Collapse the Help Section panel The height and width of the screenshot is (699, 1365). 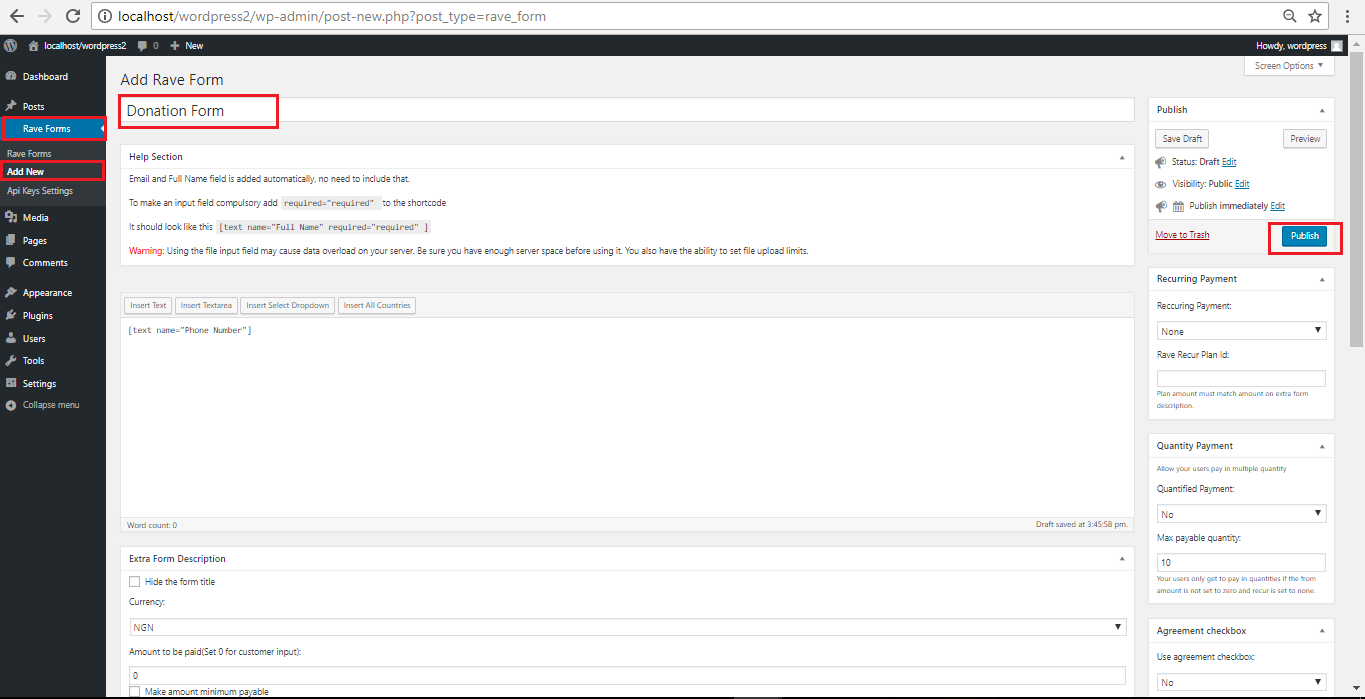(x=1120, y=157)
